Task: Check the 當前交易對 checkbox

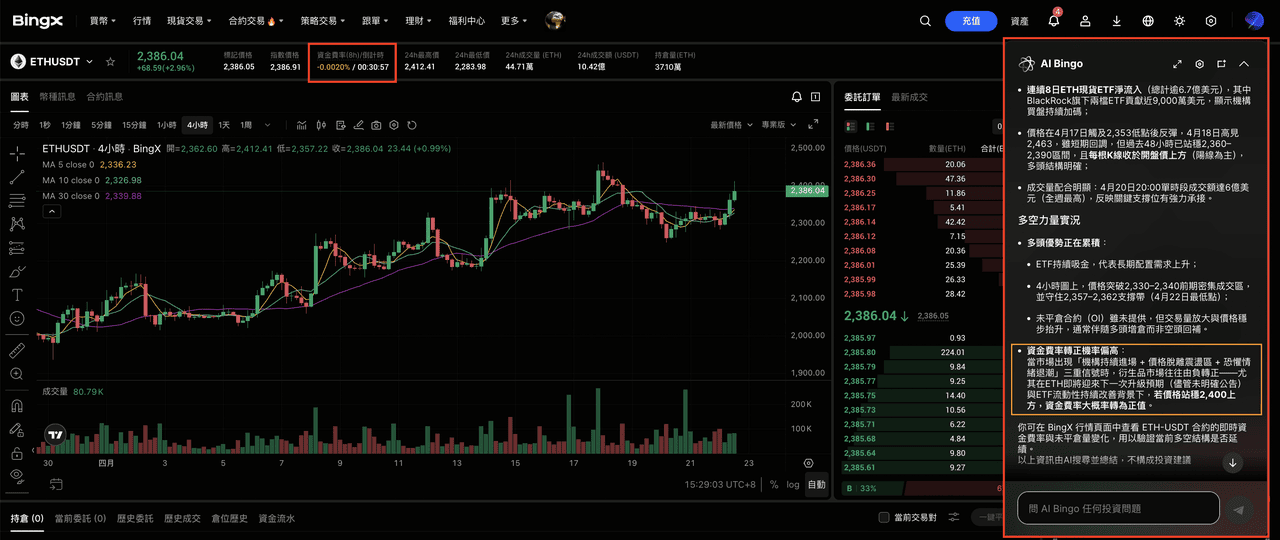Action: (883, 518)
